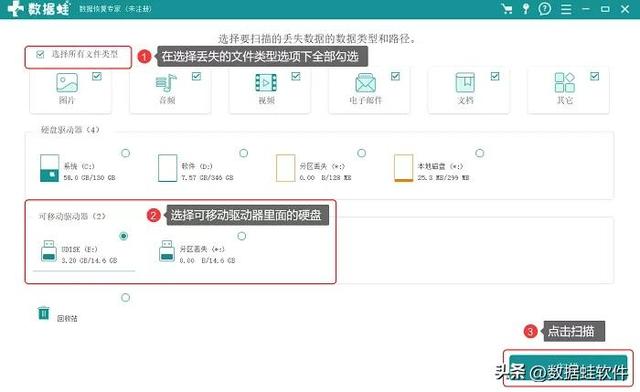Uncheck the 图片 file type checkbox
640x392 pixels.
click(x=97, y=76)
